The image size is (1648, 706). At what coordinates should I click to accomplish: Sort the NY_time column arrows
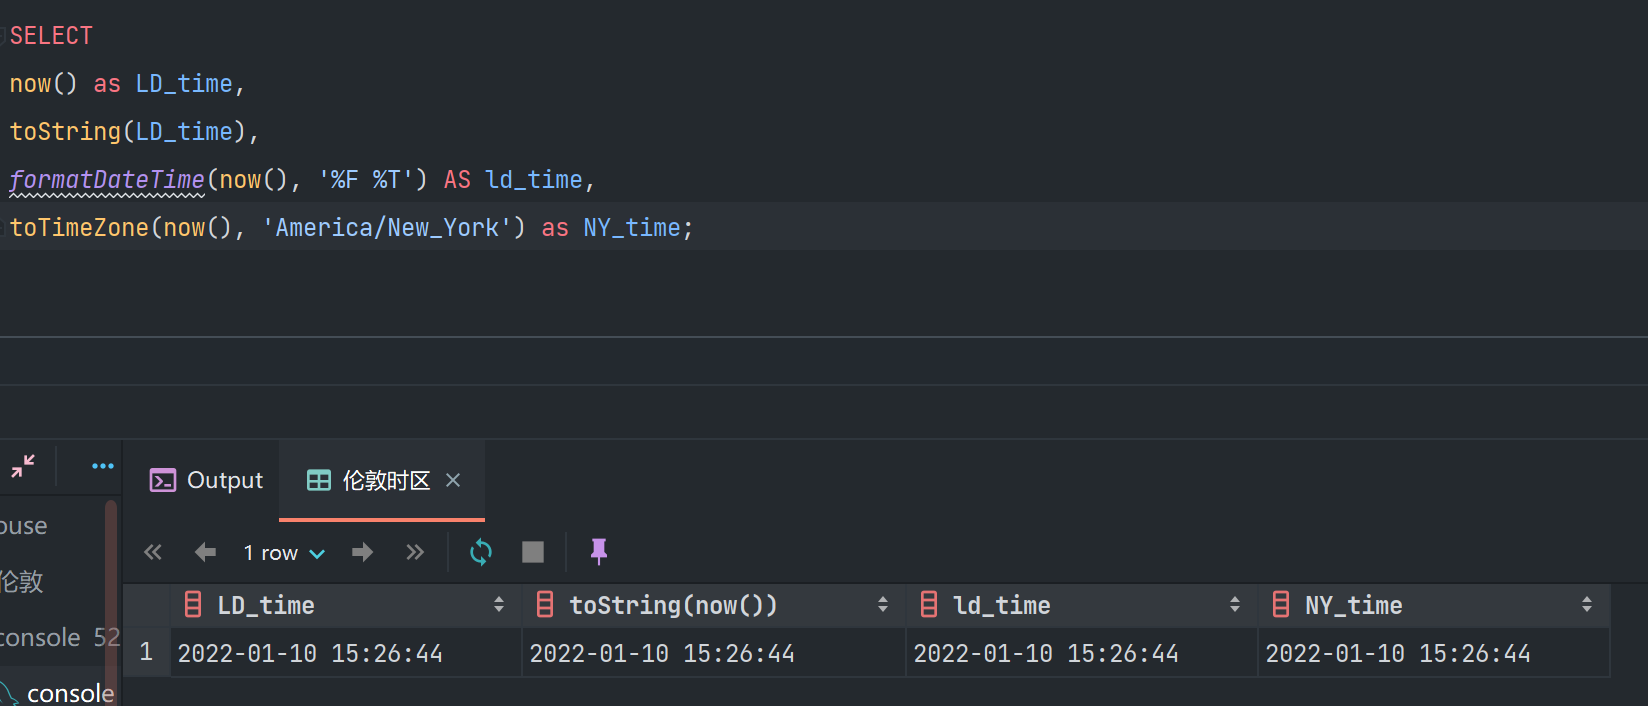coord(1587,605)
